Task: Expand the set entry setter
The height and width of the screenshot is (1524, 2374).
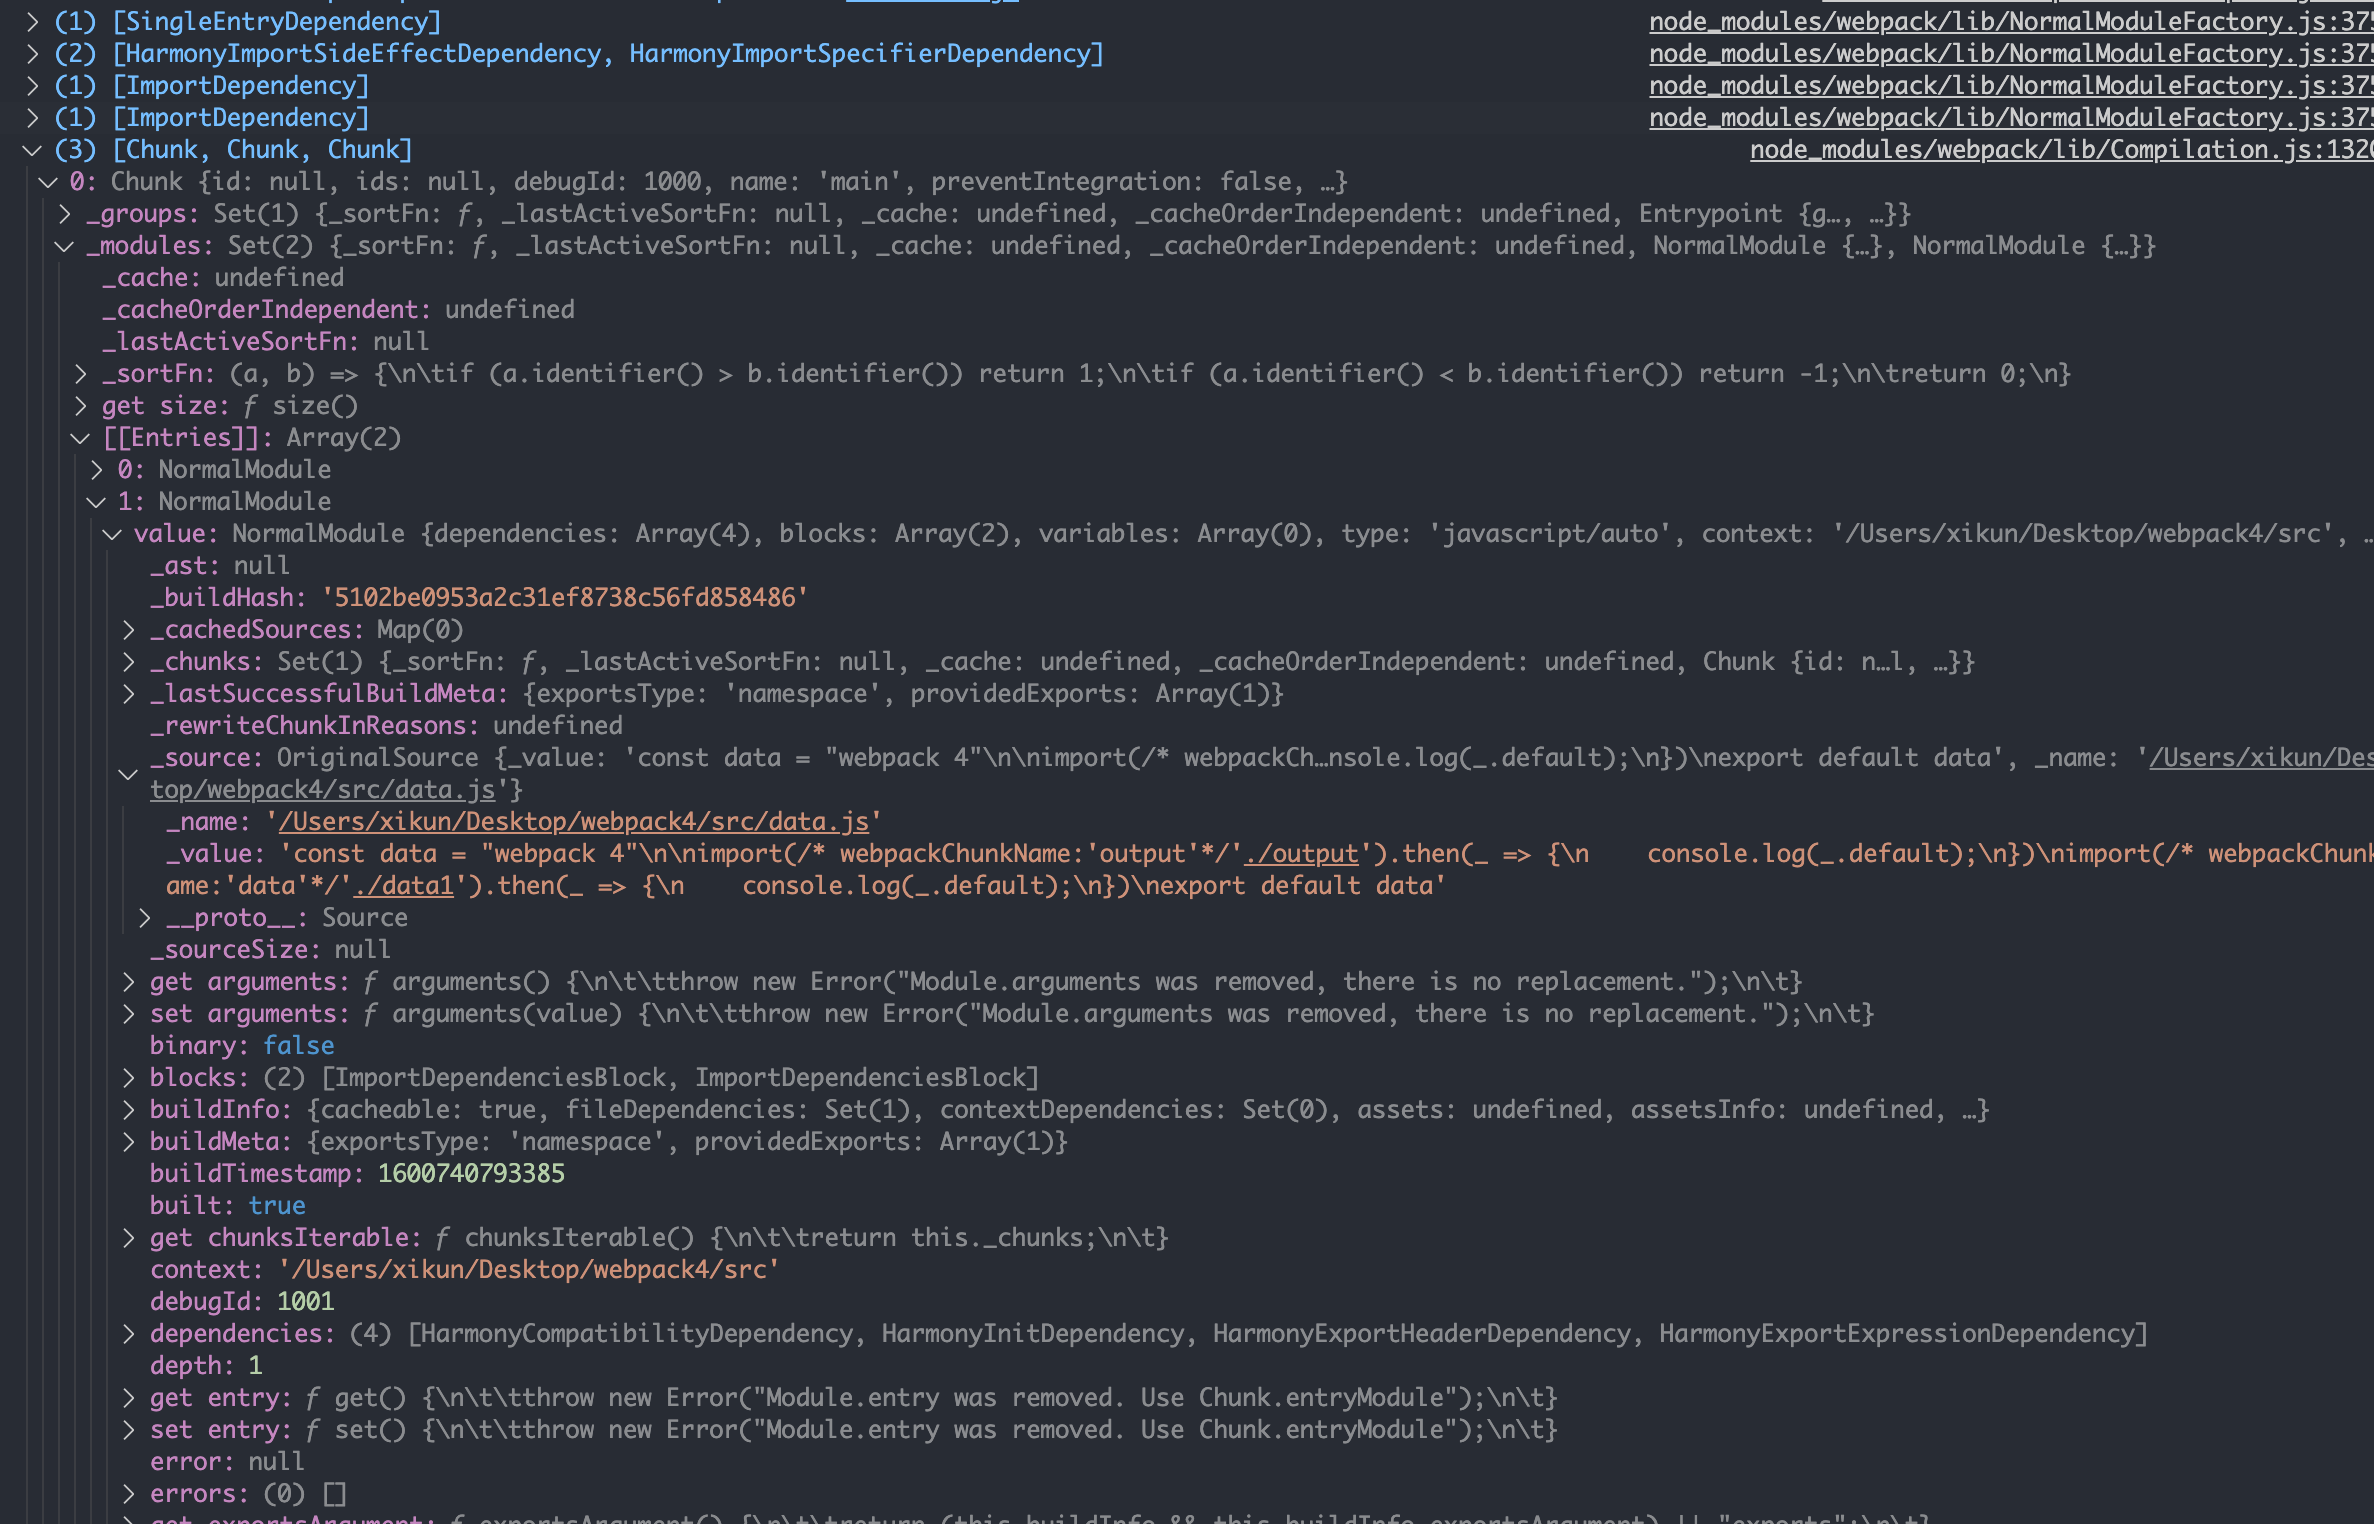Action: coord(128,1430)
